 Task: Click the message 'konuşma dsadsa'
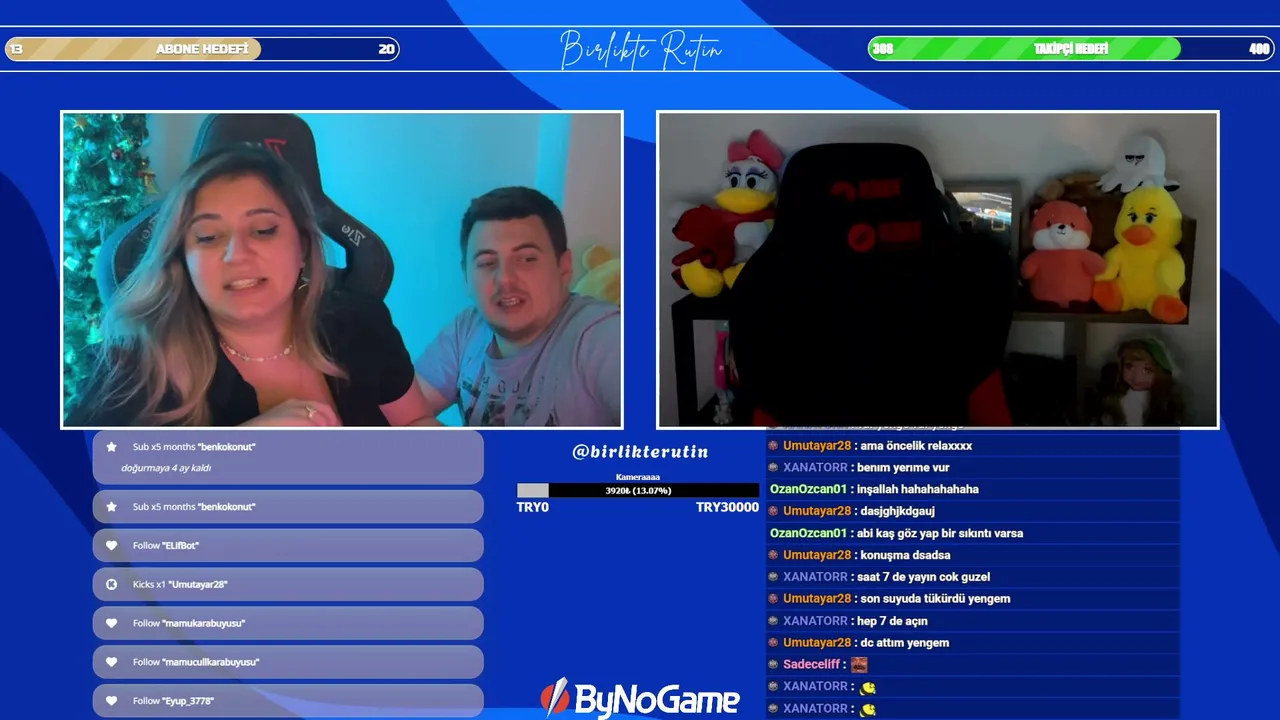pyautogui.click(x=905, y=555)
